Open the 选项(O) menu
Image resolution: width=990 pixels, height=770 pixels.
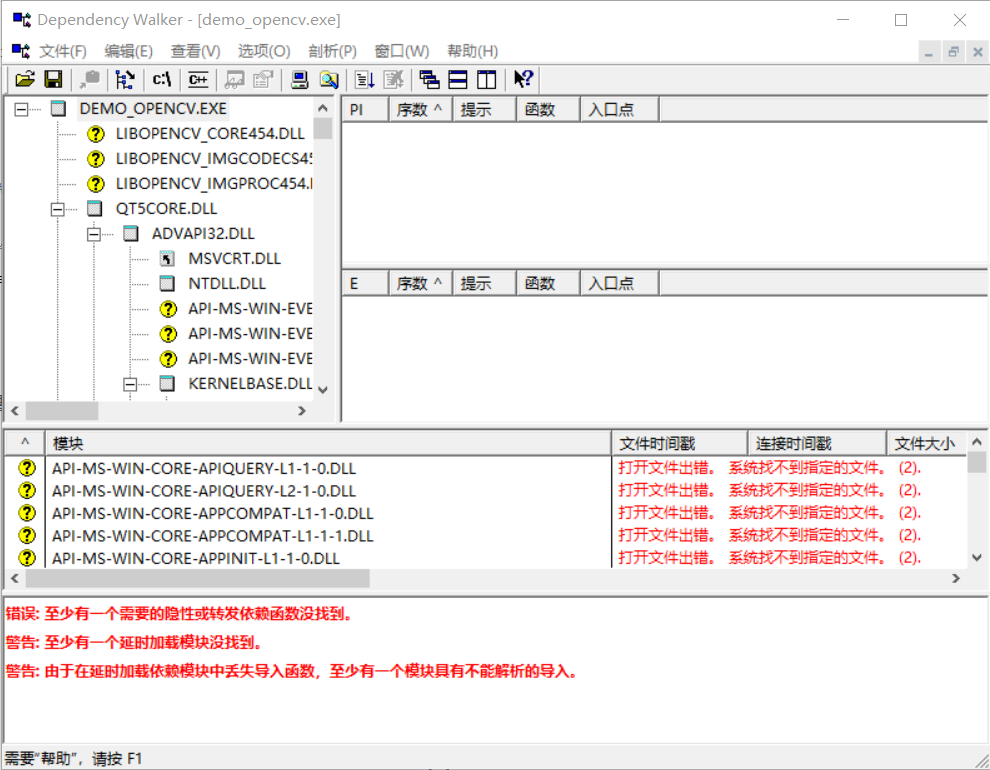263,51
